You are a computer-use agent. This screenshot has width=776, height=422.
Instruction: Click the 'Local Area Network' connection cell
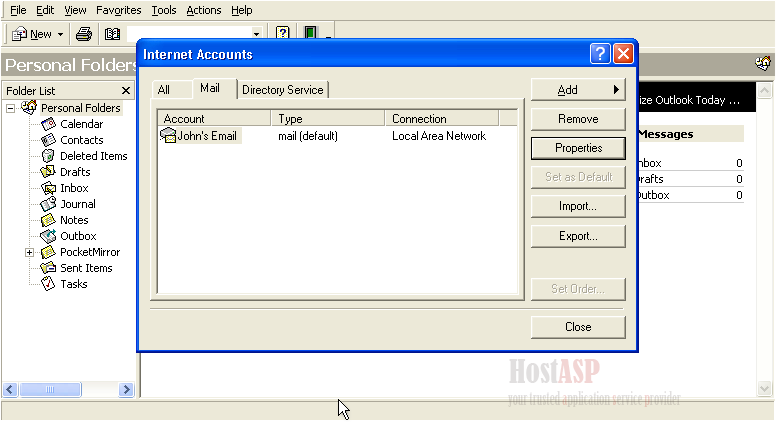(439, 136)
